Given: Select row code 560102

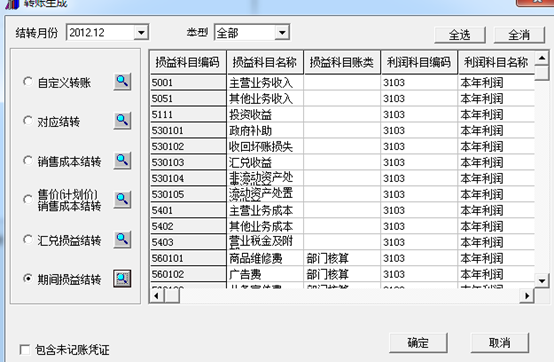Looking at the screenshot, I should click(x=188, y=274).
